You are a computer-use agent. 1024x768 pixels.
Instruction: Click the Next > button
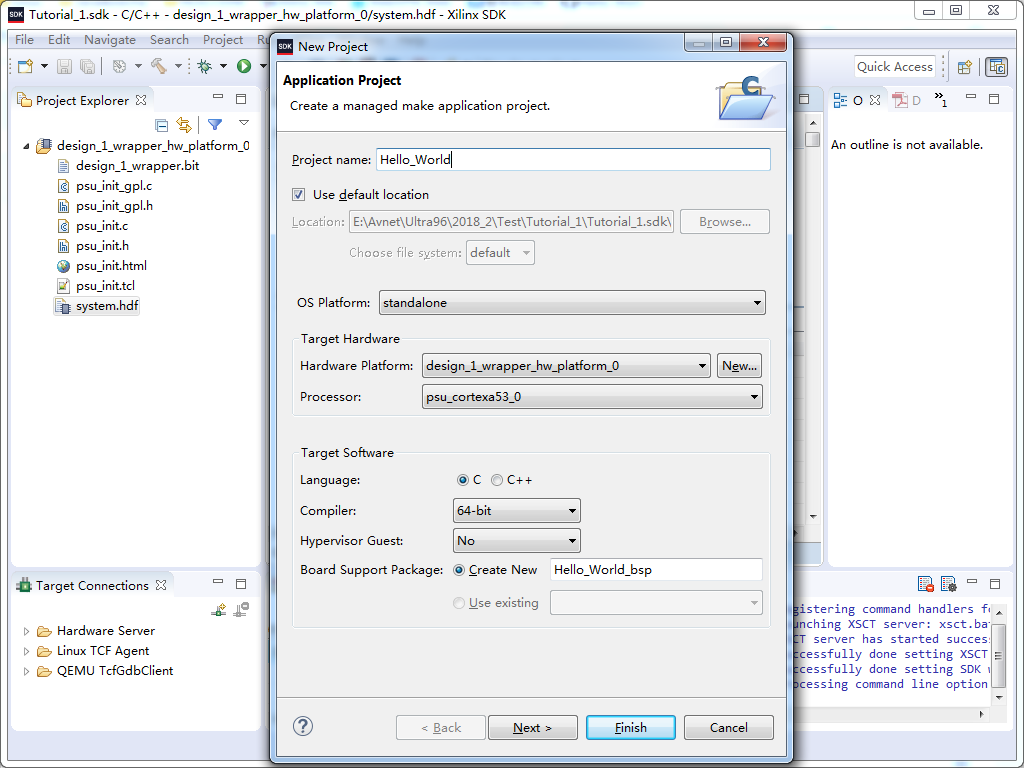tap(533, 728)
